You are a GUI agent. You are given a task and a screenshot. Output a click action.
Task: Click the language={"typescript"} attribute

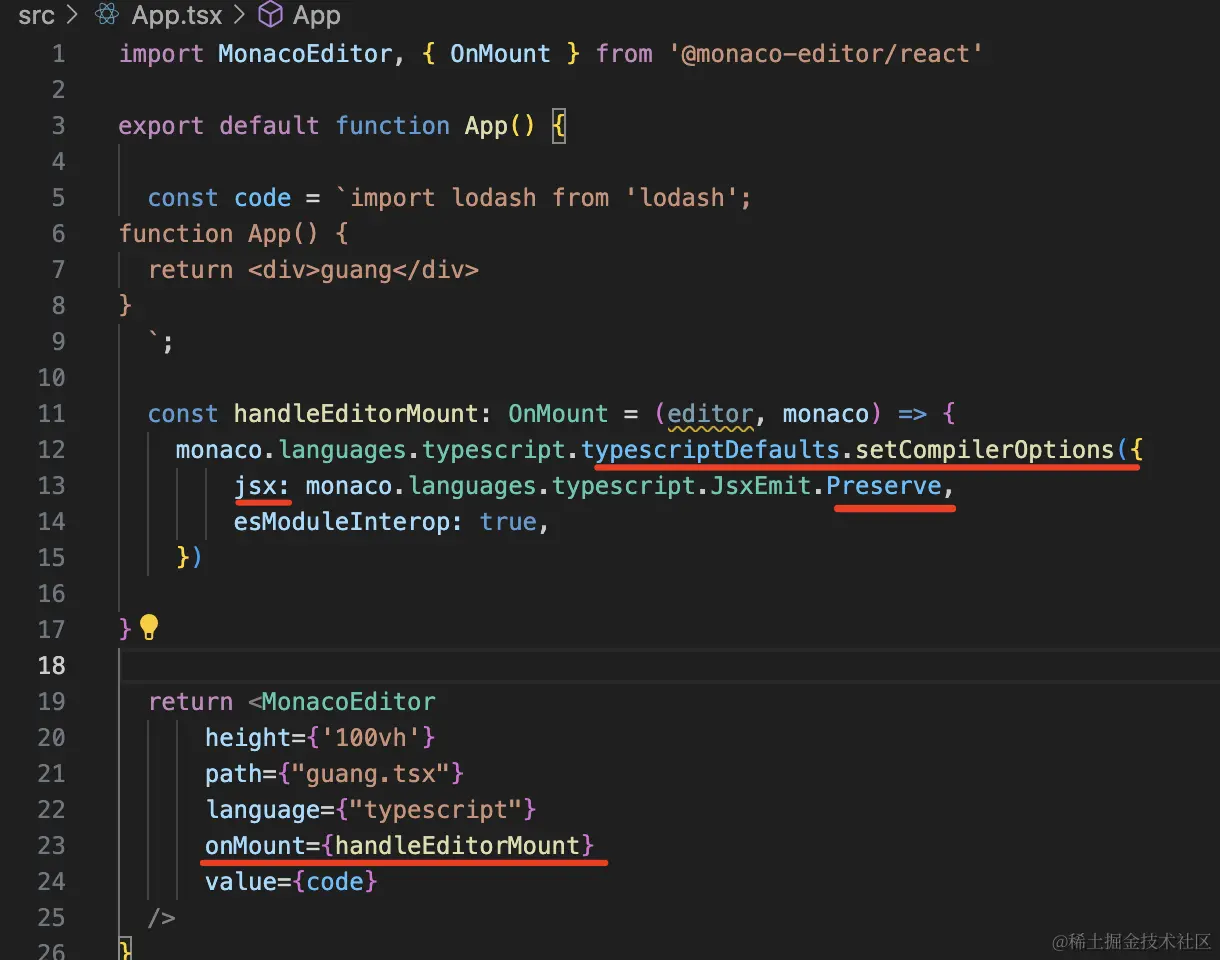(371, 809)
